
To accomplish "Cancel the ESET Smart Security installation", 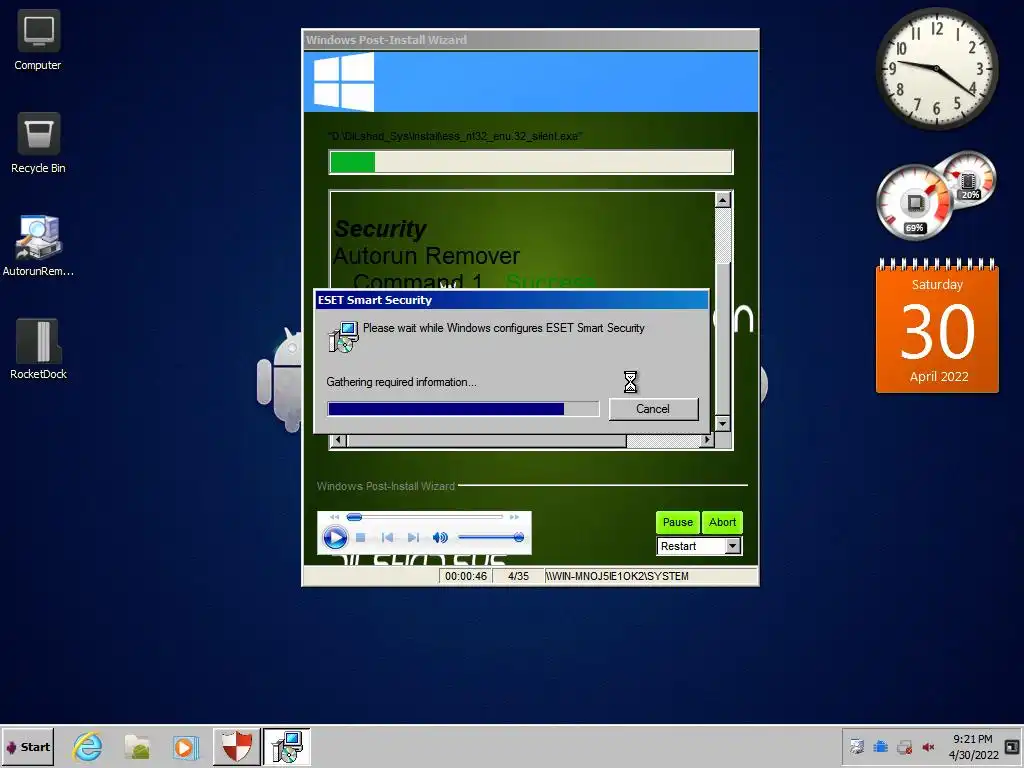I will [x=653, y=409].
